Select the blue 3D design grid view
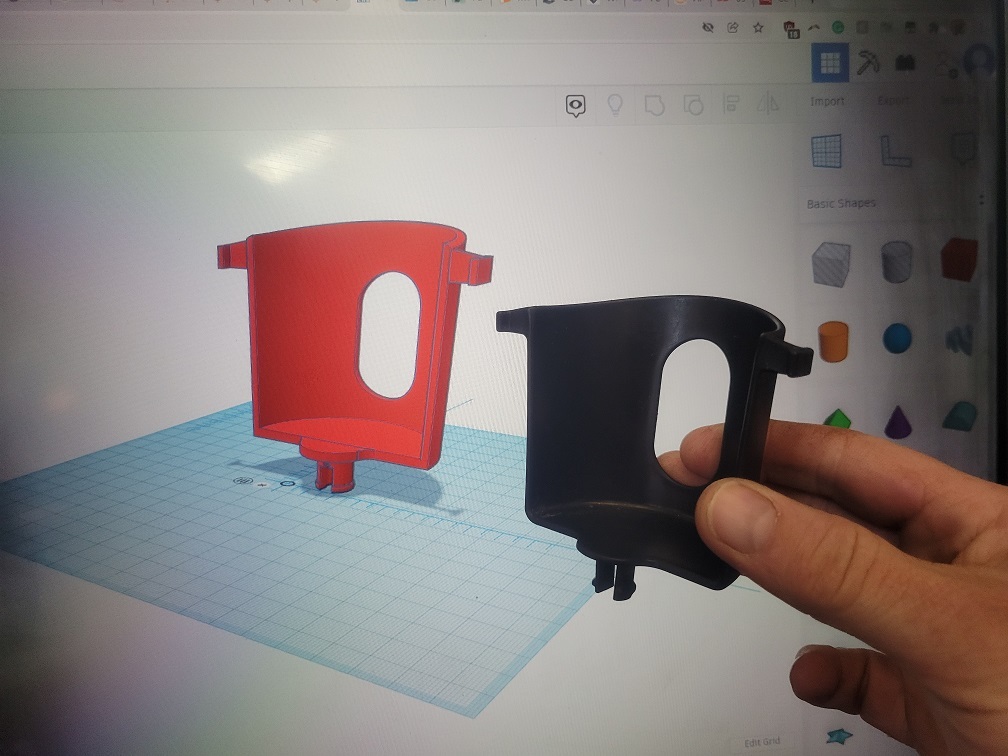The width and height of the screenshot is (1008, 756). (830, 62)
